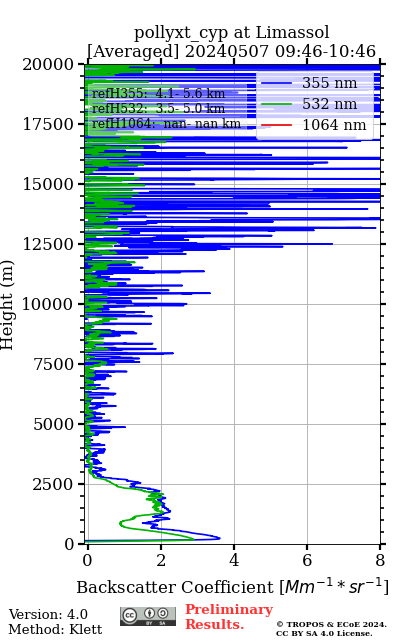Click the TROPOS & ECoE 2024 copyright notice
Image resolution: width=400 pixels, height=640 pixels.
(331, 629)
